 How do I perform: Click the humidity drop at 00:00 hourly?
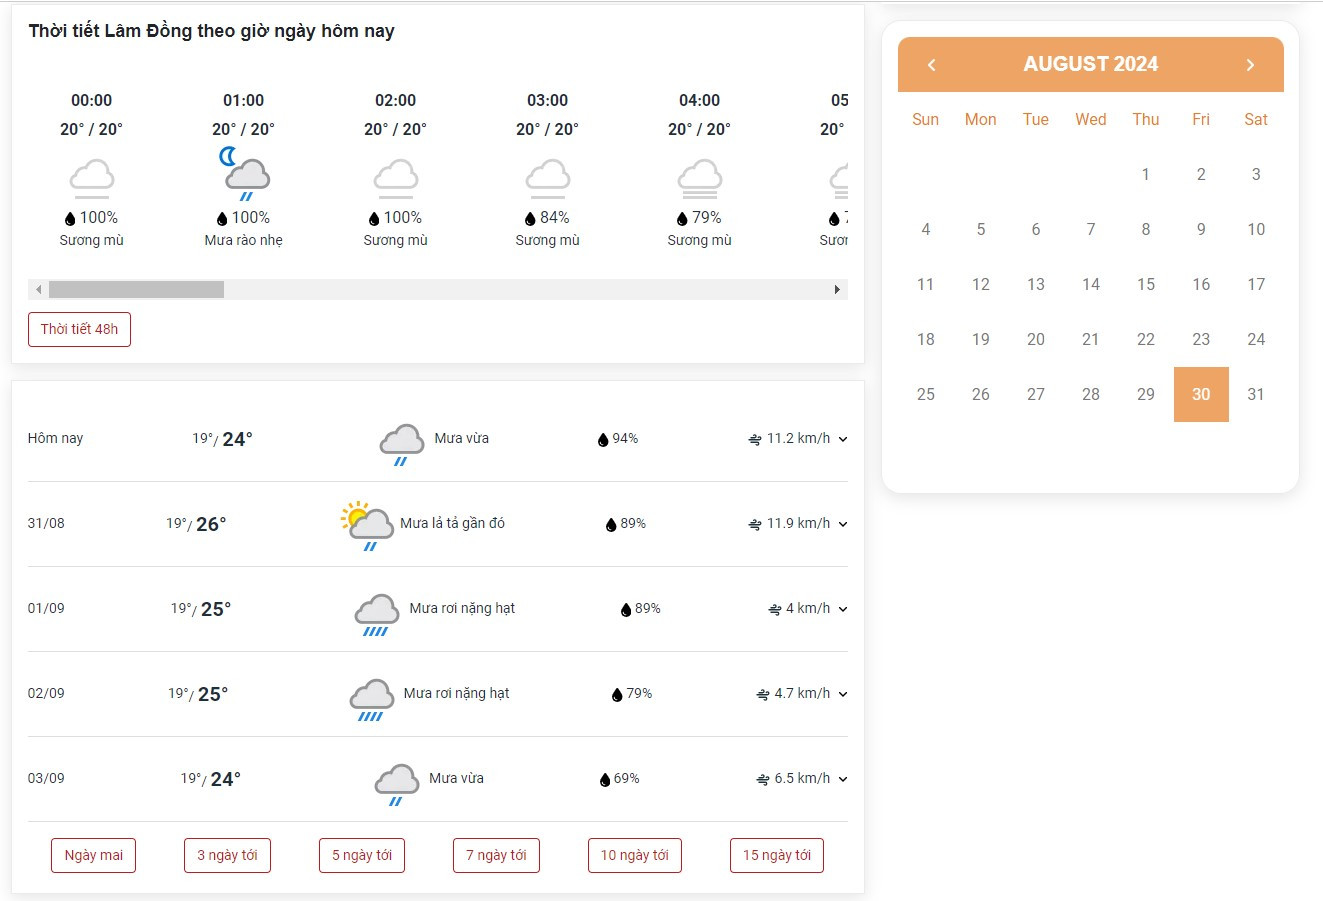click(70, 219)
